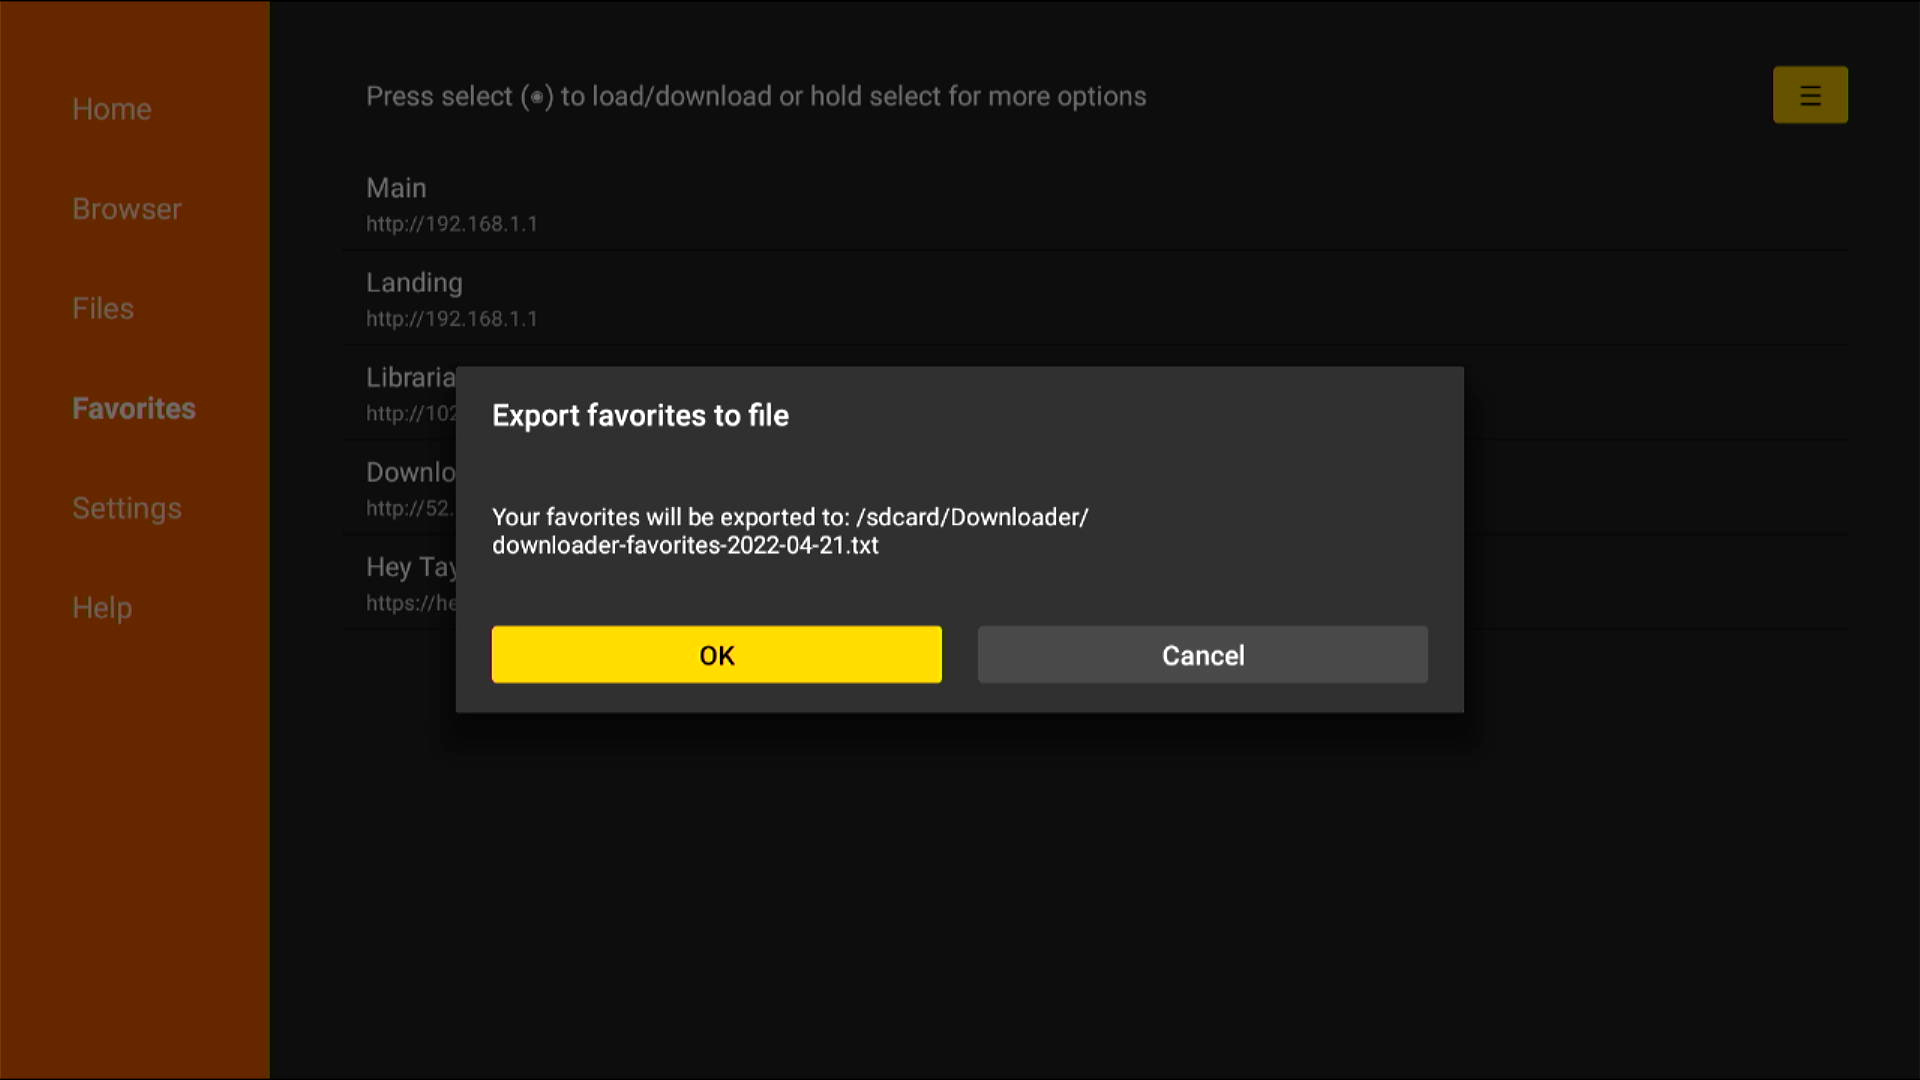The width and height of the screenshot is (1920, 1080).
Task: Click the Downlo favorite item
Action: click(411, 472)
